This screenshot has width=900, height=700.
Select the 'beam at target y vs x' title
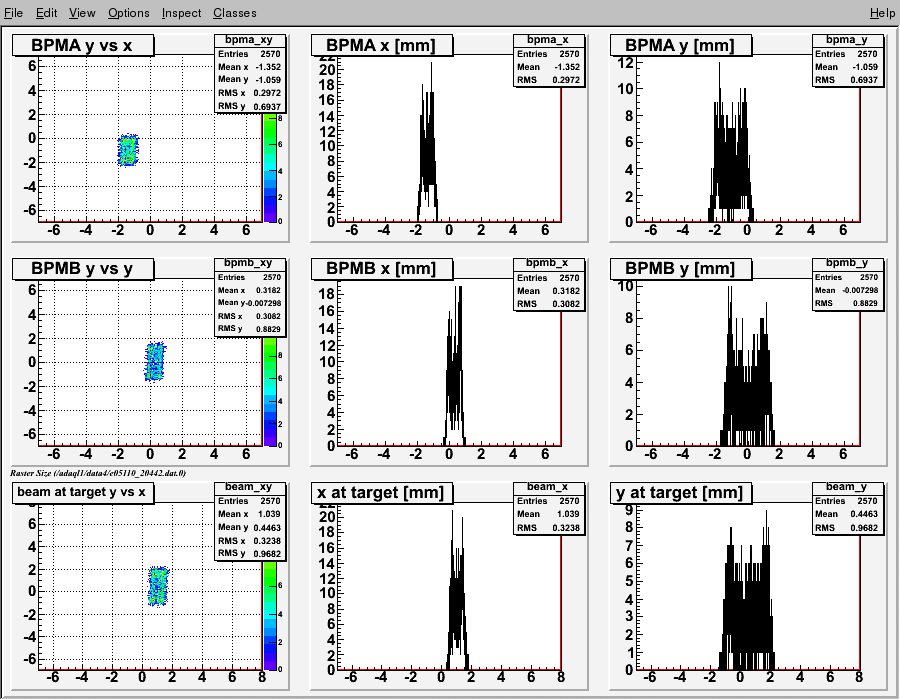83,492
